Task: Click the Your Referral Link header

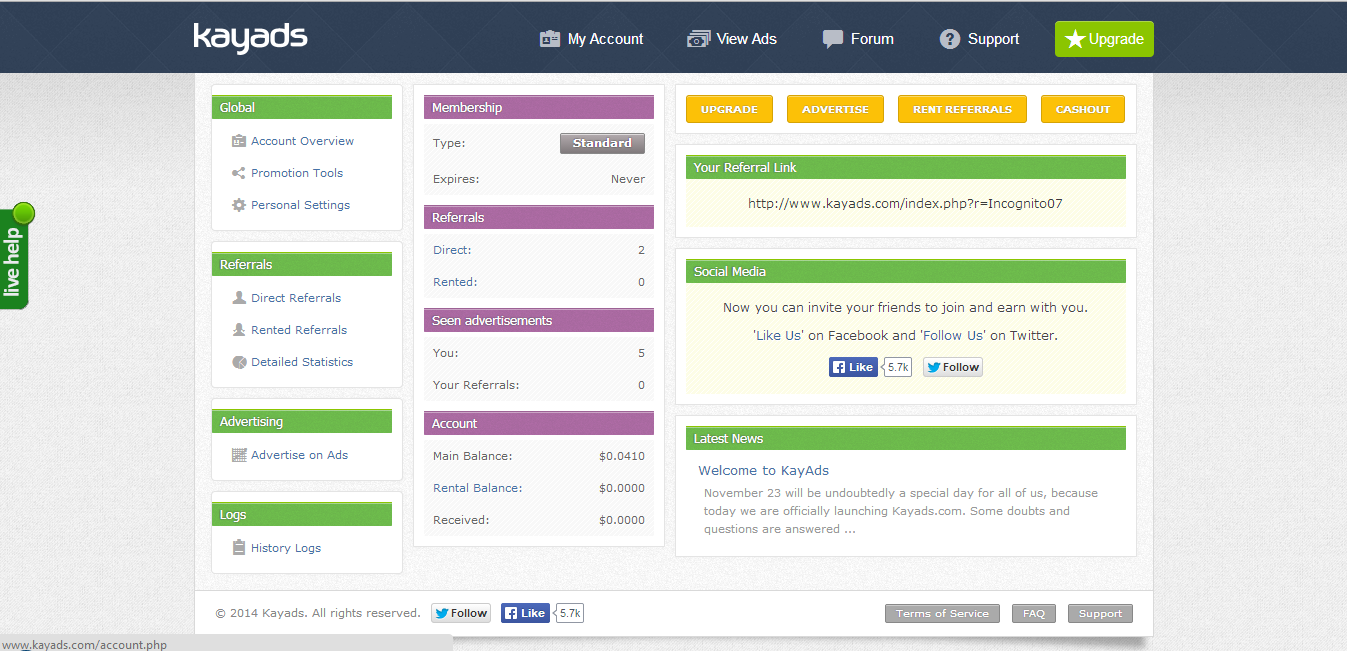Action: 906,167
